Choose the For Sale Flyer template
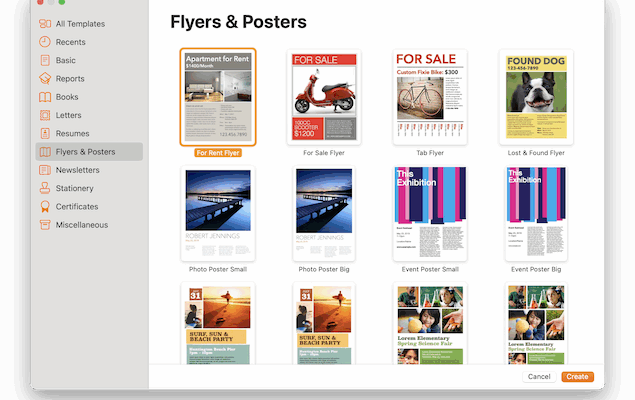The width and height of the screenshot is (635, 400). (x=323, y=97)
